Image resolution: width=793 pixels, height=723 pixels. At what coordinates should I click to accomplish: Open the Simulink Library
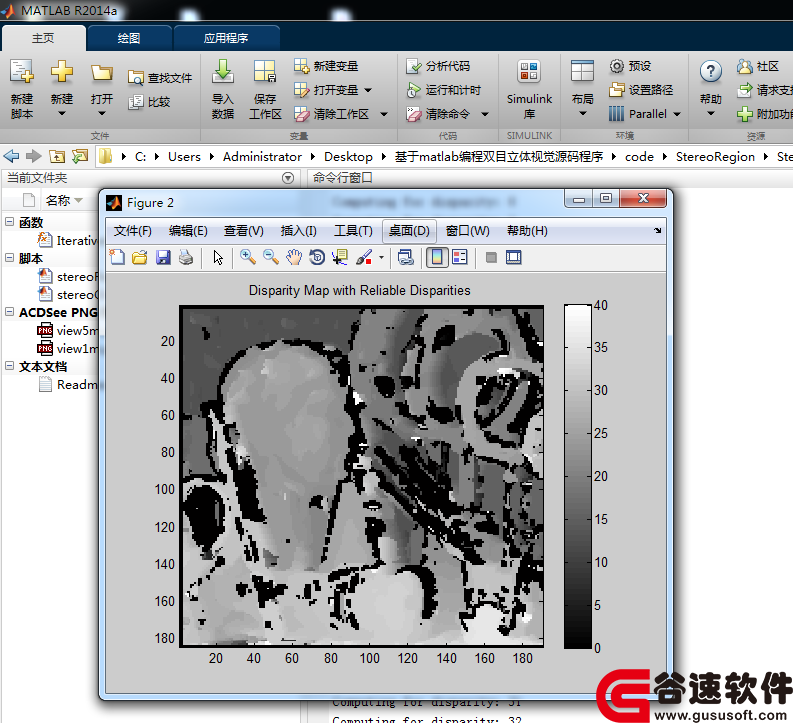point(529,89)
